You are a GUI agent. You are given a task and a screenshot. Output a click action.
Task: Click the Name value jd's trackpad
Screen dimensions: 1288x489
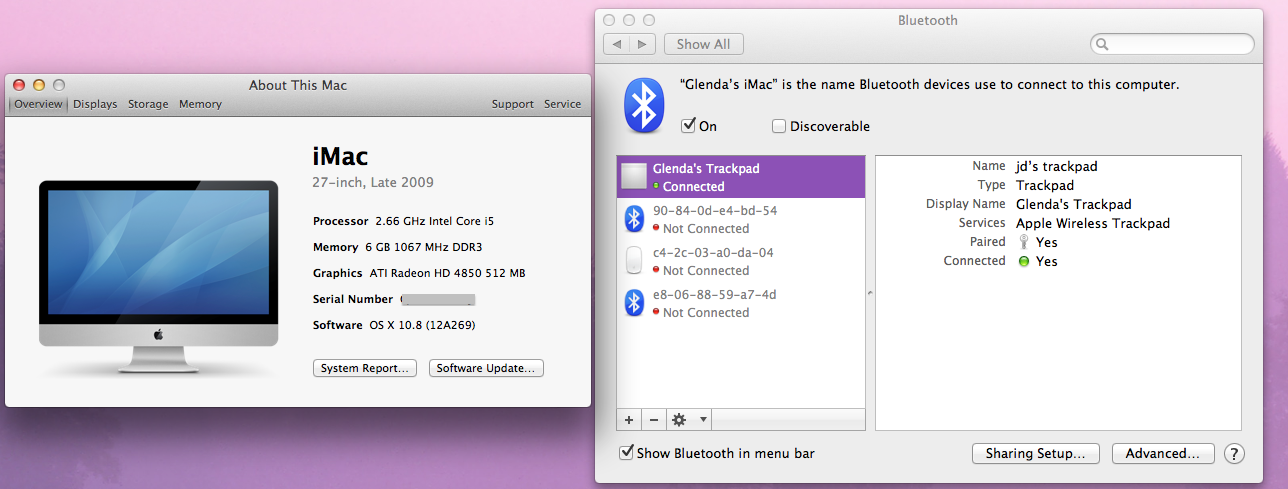point(1057,166)
